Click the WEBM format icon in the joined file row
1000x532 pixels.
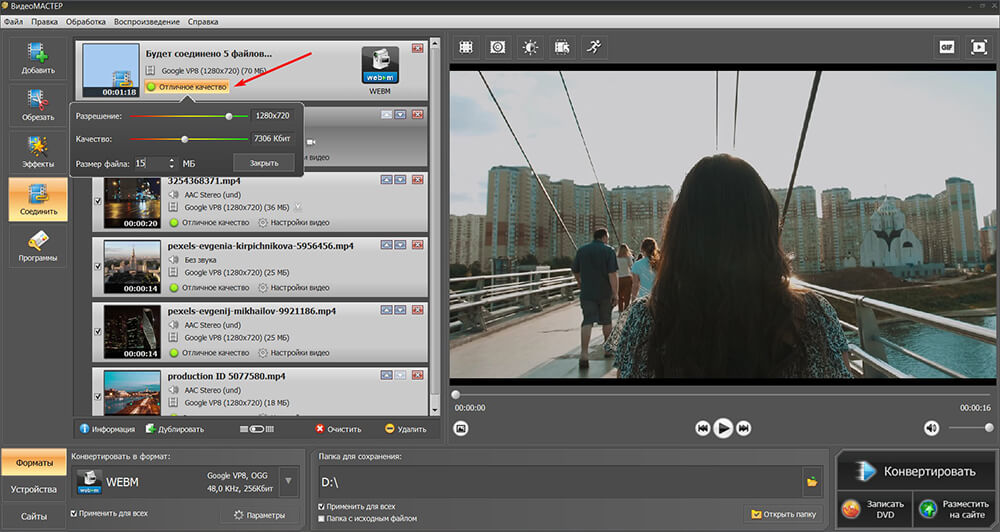pos(380,66)
